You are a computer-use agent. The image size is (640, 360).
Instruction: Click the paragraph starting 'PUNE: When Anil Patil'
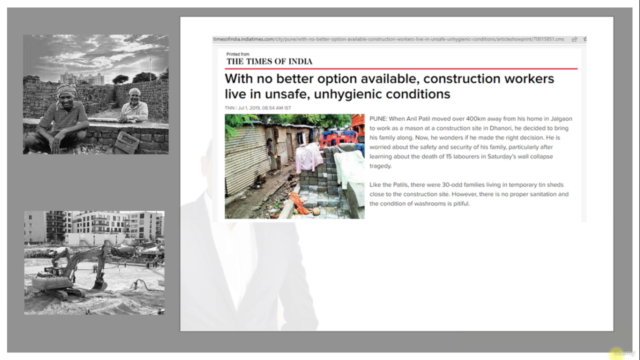[x=471, y=142]
